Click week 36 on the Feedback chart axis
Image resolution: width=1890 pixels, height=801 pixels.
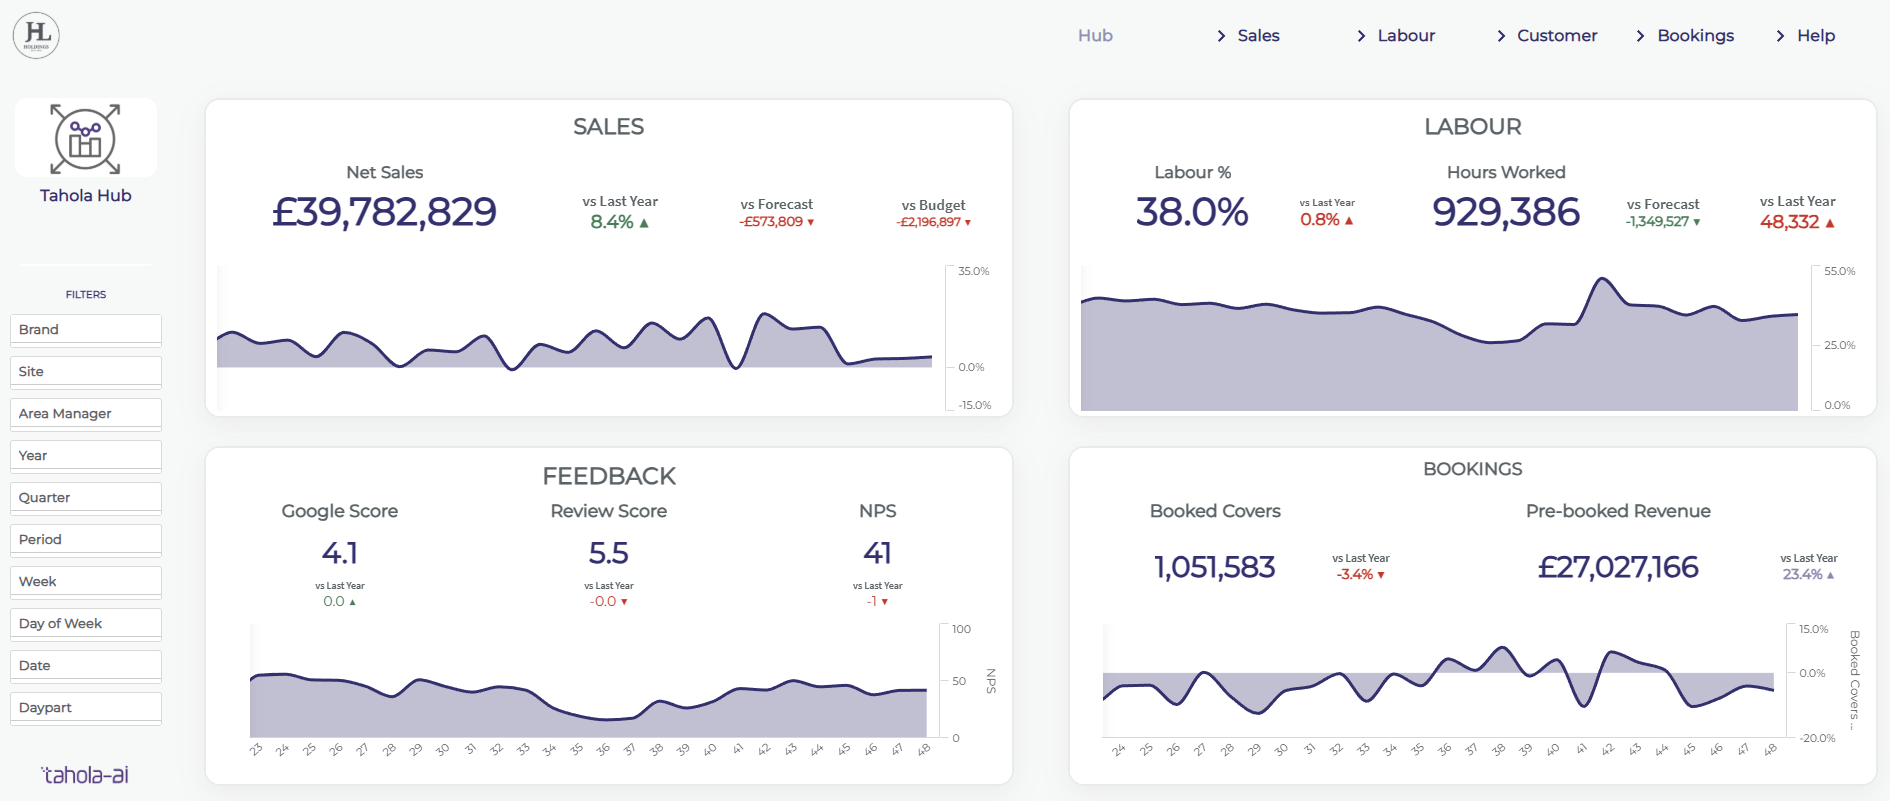coord(603,749)
